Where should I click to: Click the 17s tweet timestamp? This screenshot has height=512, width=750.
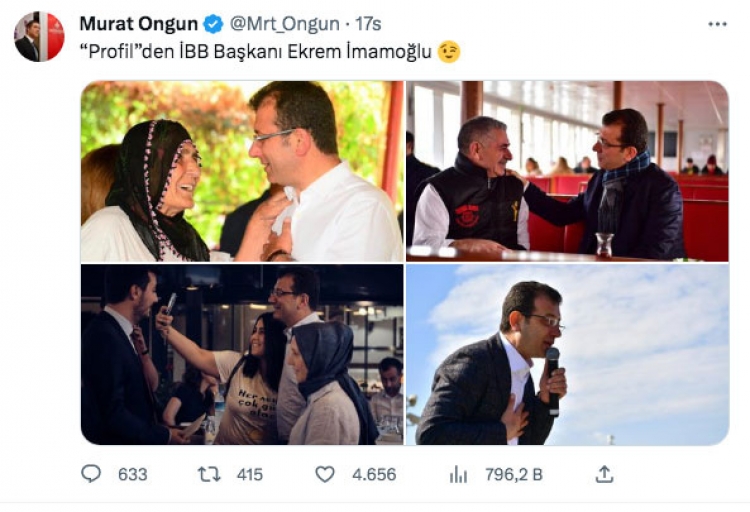(368, 24)
